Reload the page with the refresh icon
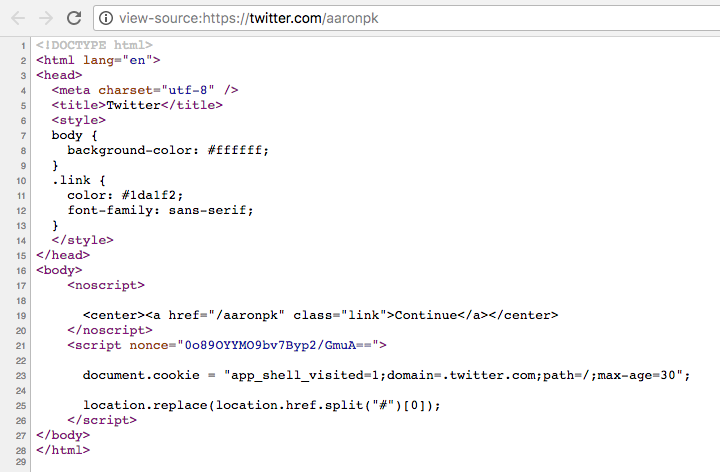 74,18
